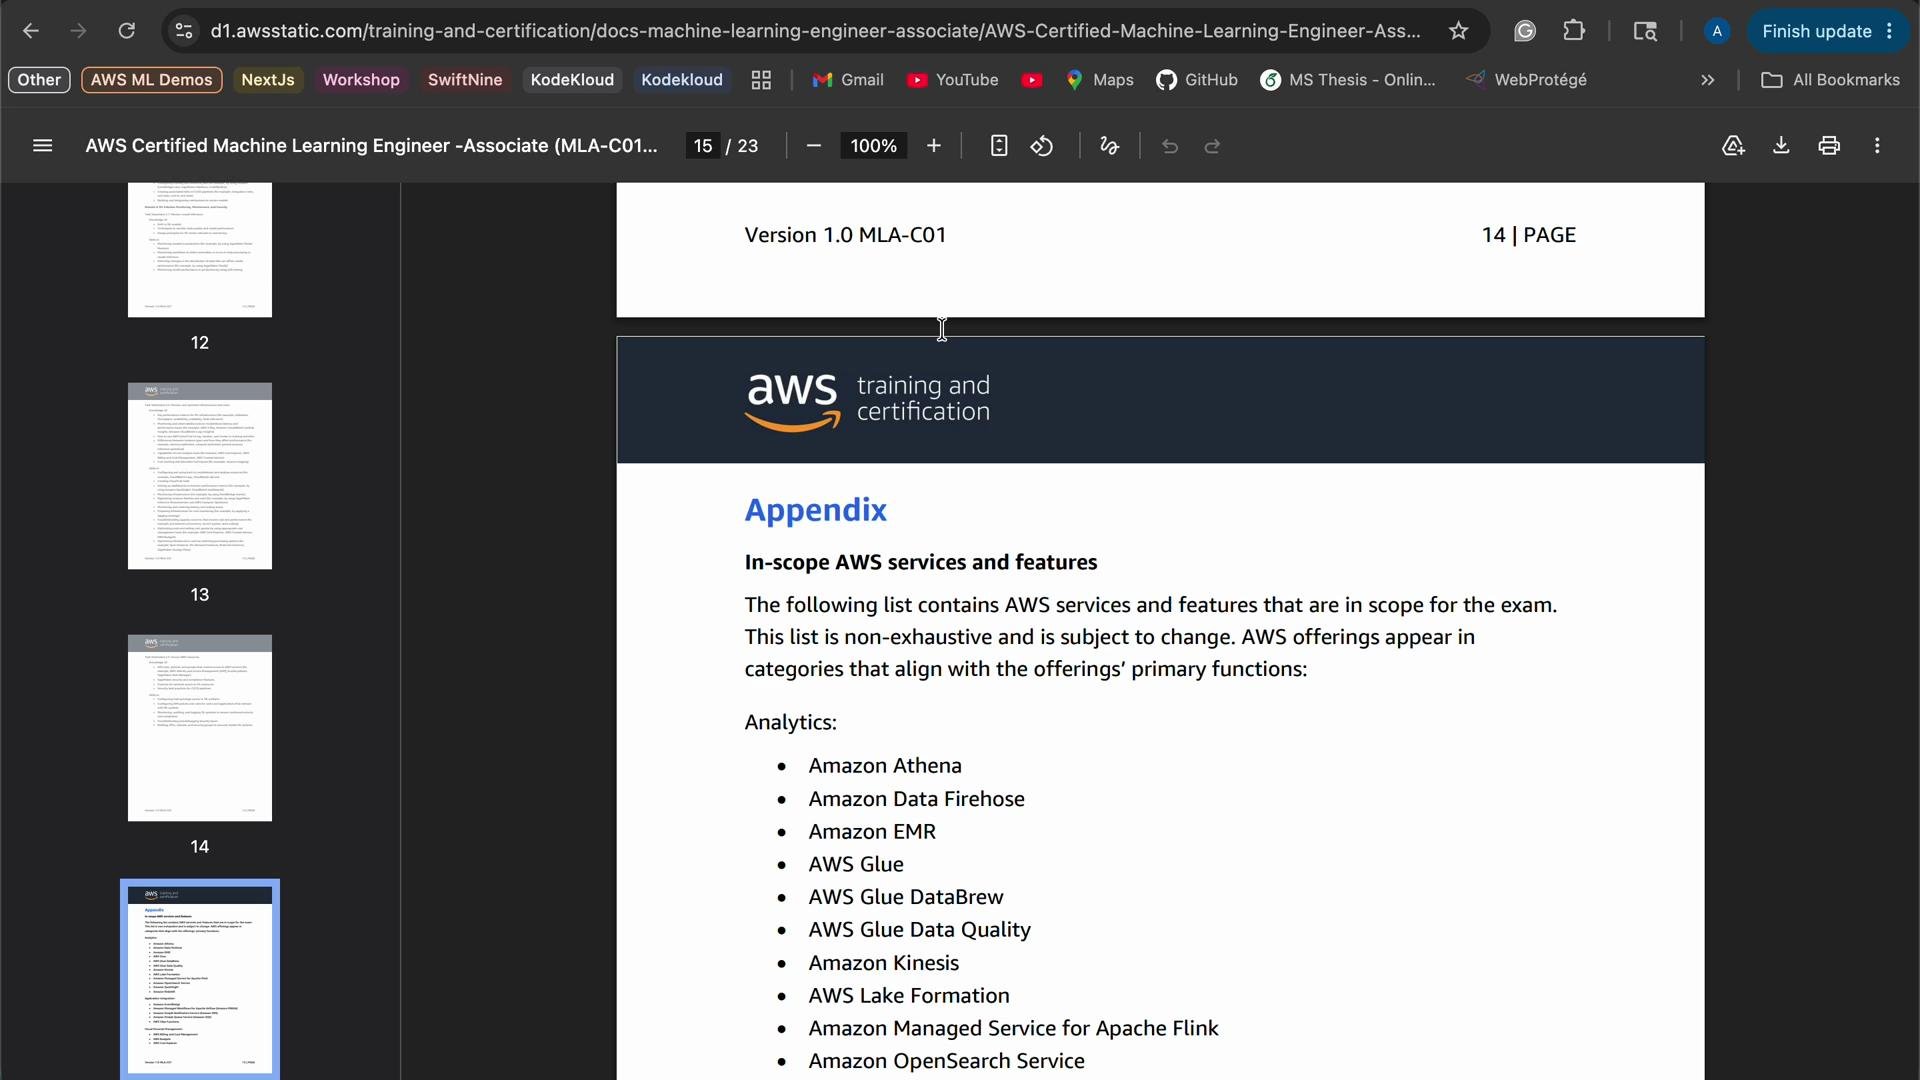Open the page 12 thumbnail
This screenshot has height=1080, width=1920.
[x=200, y=250]
